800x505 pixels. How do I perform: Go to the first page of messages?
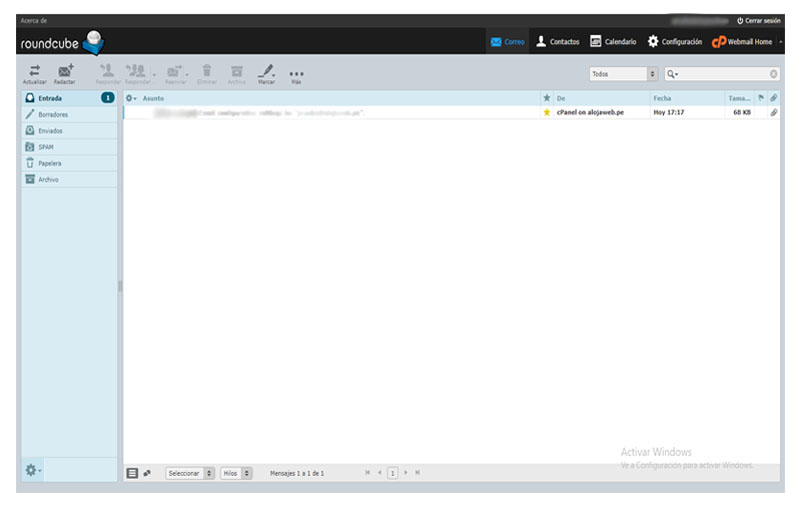(x=367, y=473)
